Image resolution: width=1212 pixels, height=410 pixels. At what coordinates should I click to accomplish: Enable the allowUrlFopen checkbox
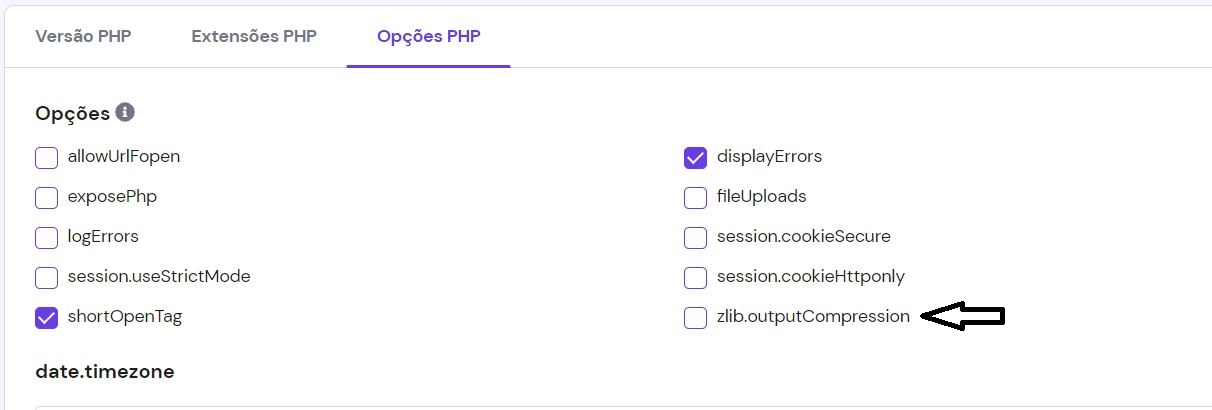(x=46, y=157)
